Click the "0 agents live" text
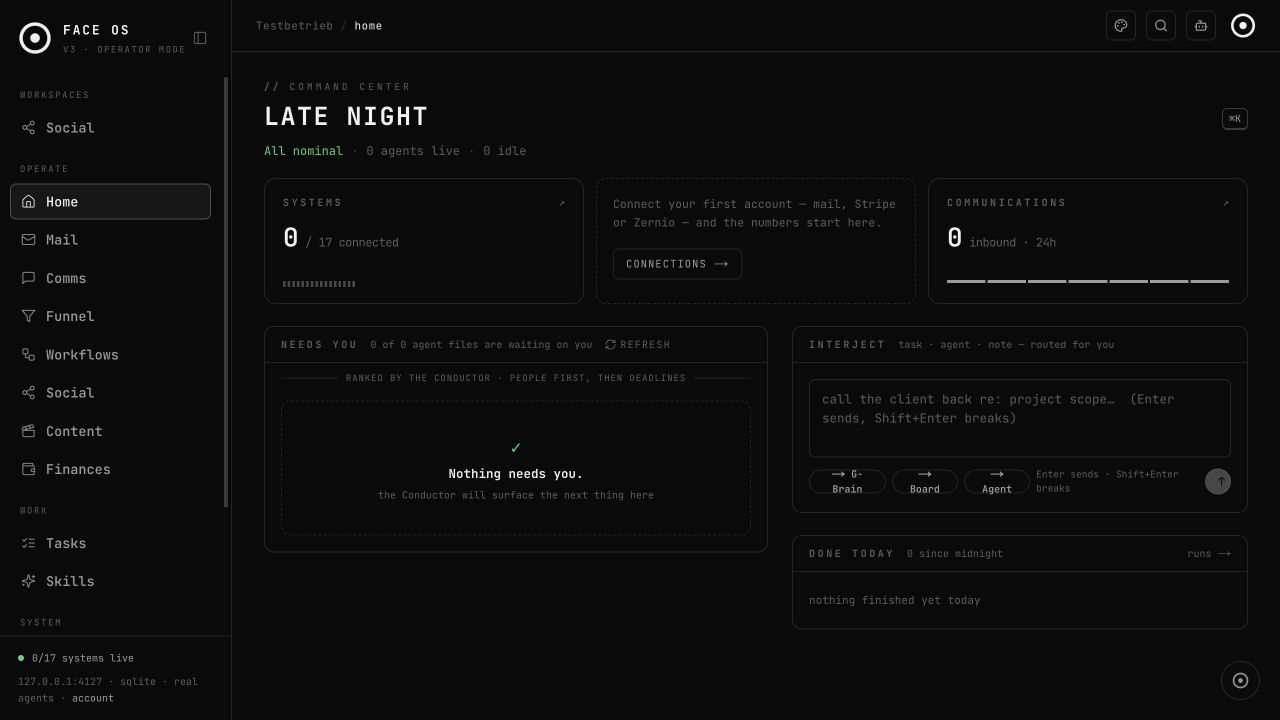The height and width of the screenshot is (720, 1280). pyautogui.click(x=413, y=151)
